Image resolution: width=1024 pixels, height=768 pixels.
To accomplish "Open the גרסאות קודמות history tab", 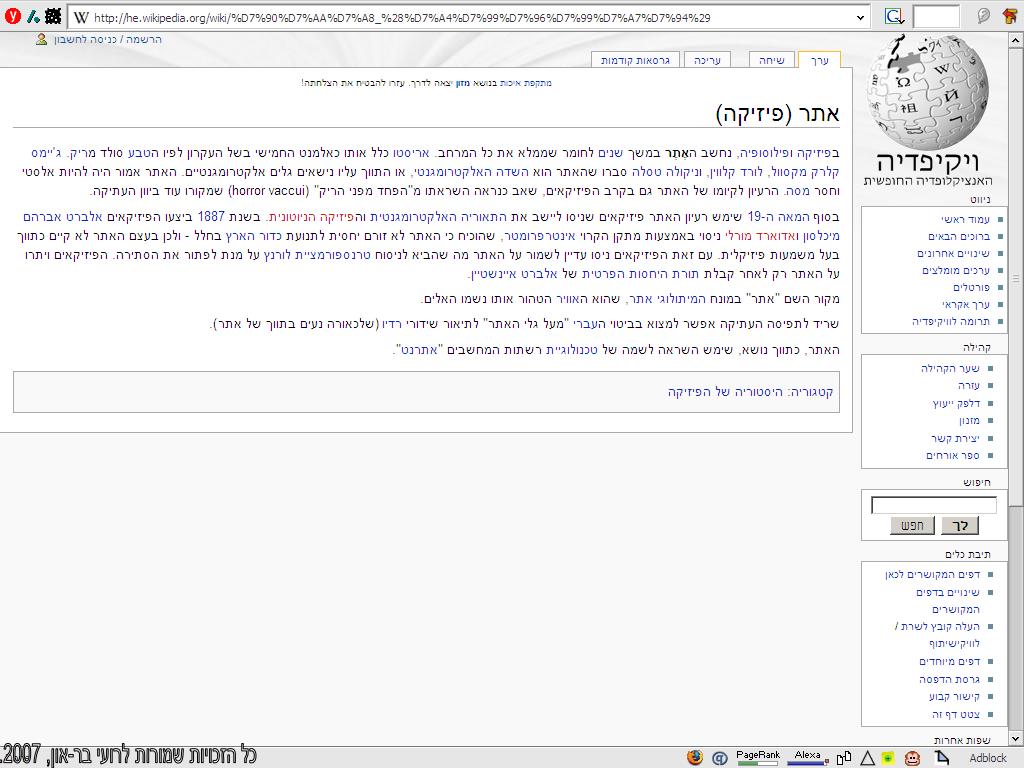I will coord(635,60).
